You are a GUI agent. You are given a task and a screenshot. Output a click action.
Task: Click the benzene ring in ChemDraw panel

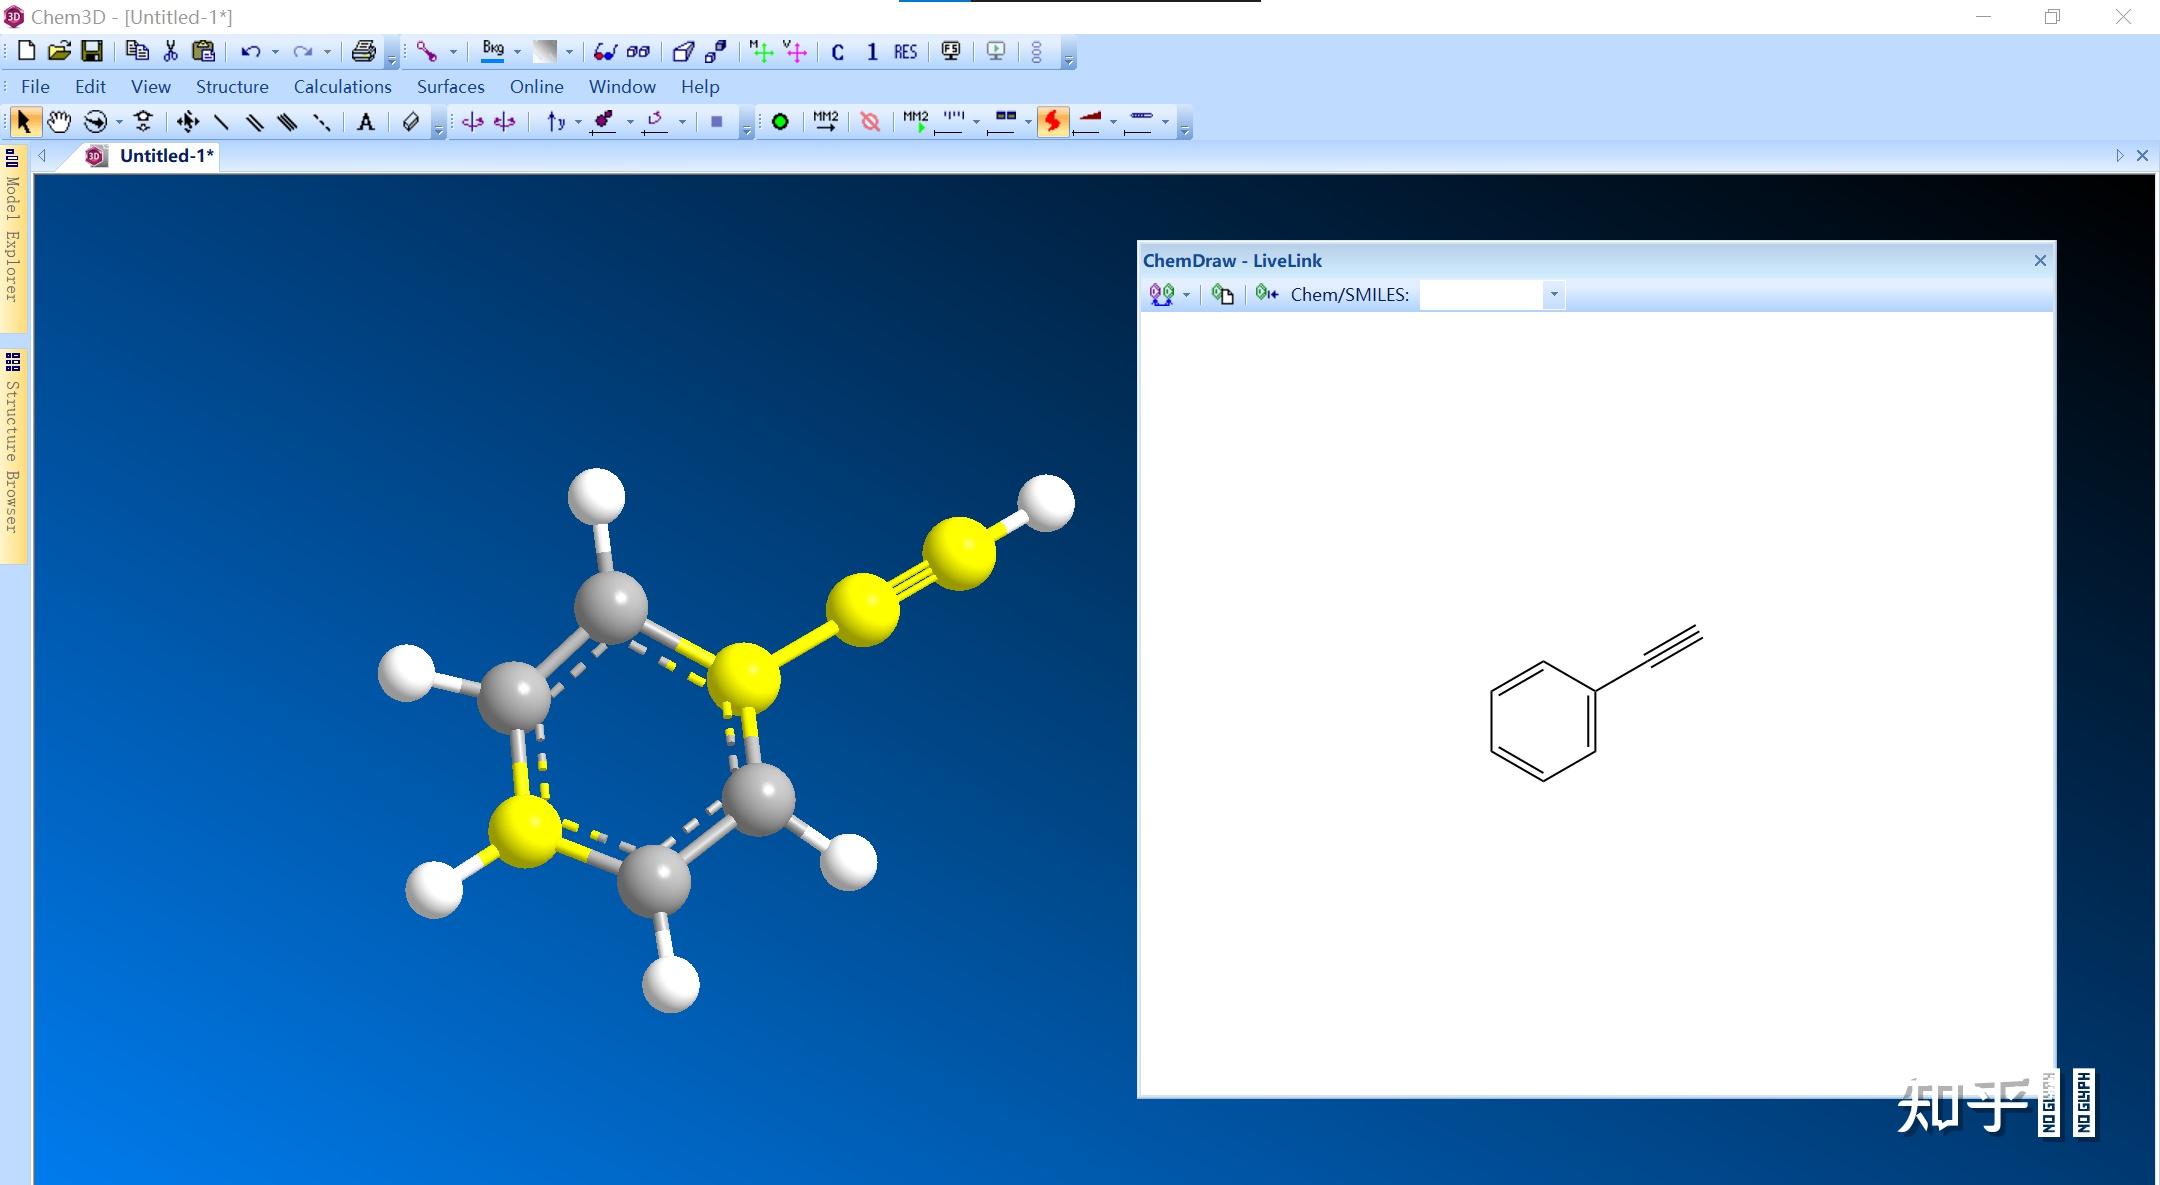1542,721
